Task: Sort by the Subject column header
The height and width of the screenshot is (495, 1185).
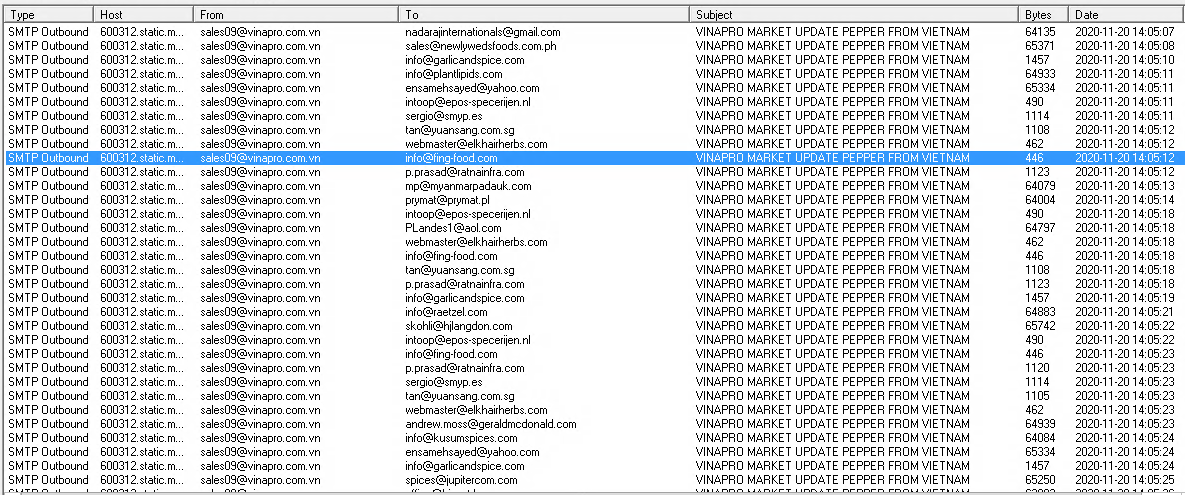Action: point(854,14)
